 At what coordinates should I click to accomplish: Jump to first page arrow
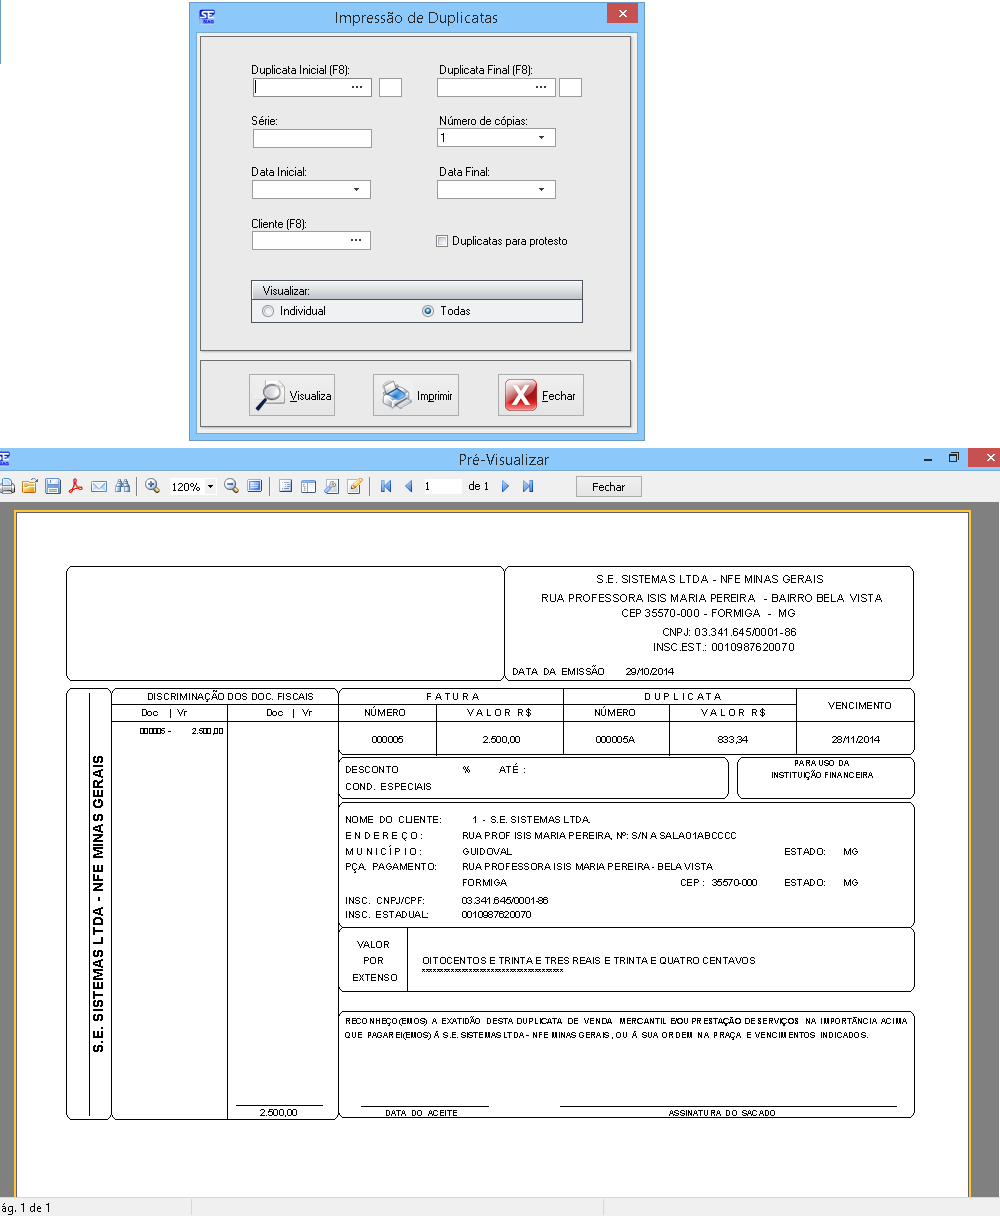(385, 486)
